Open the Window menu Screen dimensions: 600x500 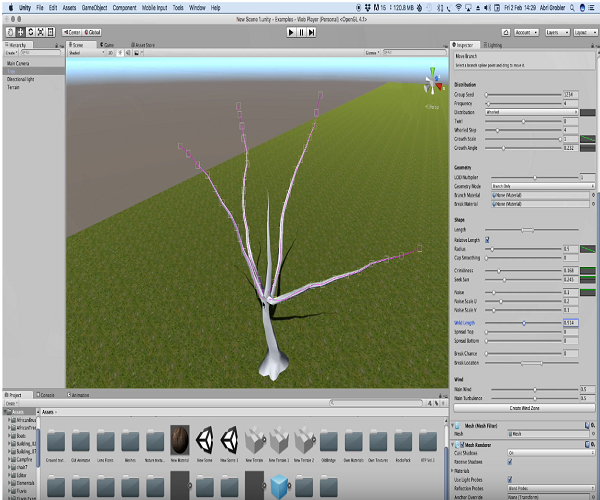click(x=197, y=8)
